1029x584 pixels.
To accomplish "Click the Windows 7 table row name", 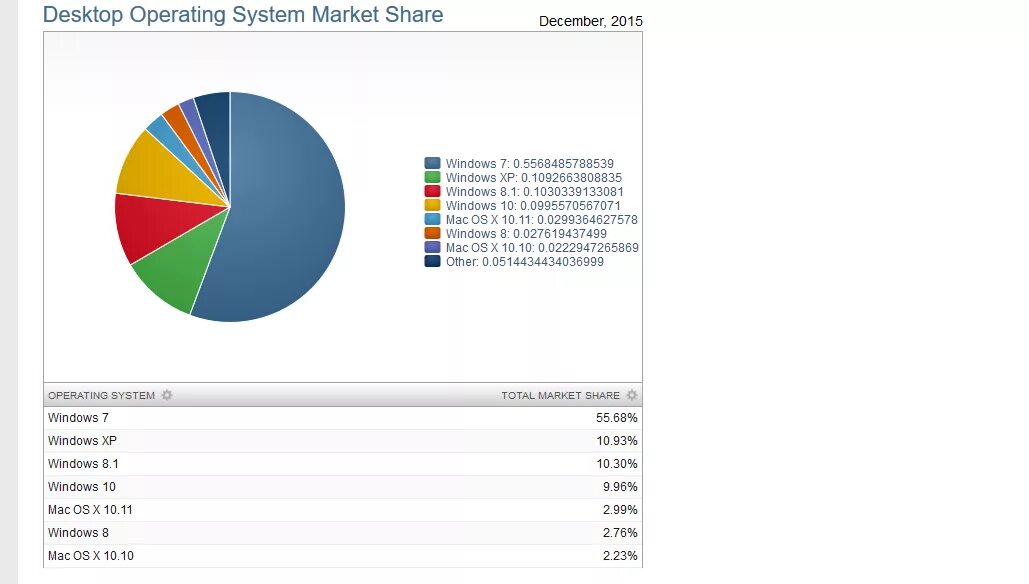I will coord(78,418).
